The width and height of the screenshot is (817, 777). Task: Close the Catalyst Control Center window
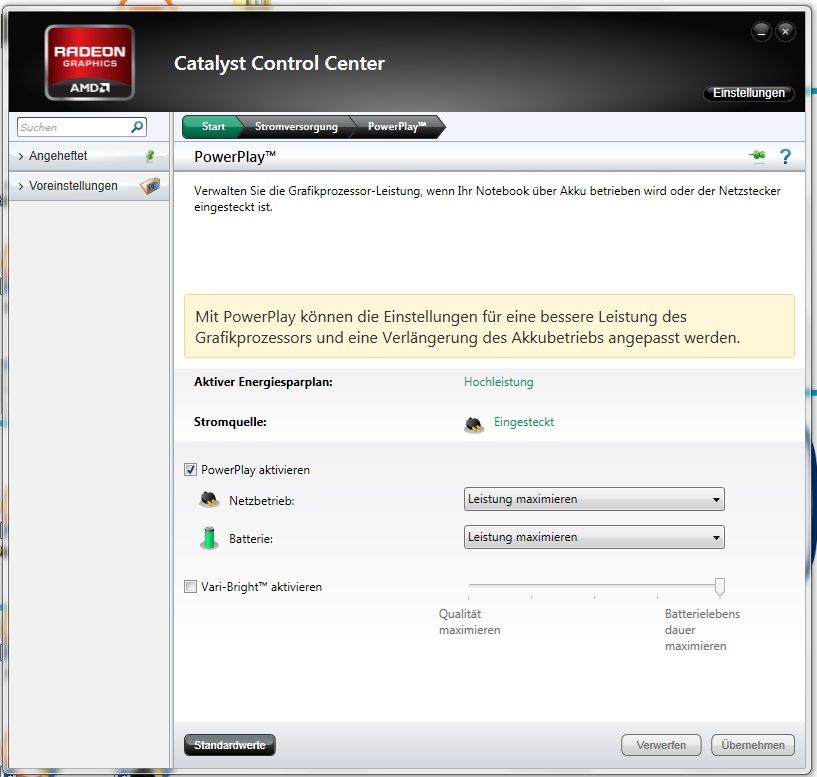[x=785, y=32]
